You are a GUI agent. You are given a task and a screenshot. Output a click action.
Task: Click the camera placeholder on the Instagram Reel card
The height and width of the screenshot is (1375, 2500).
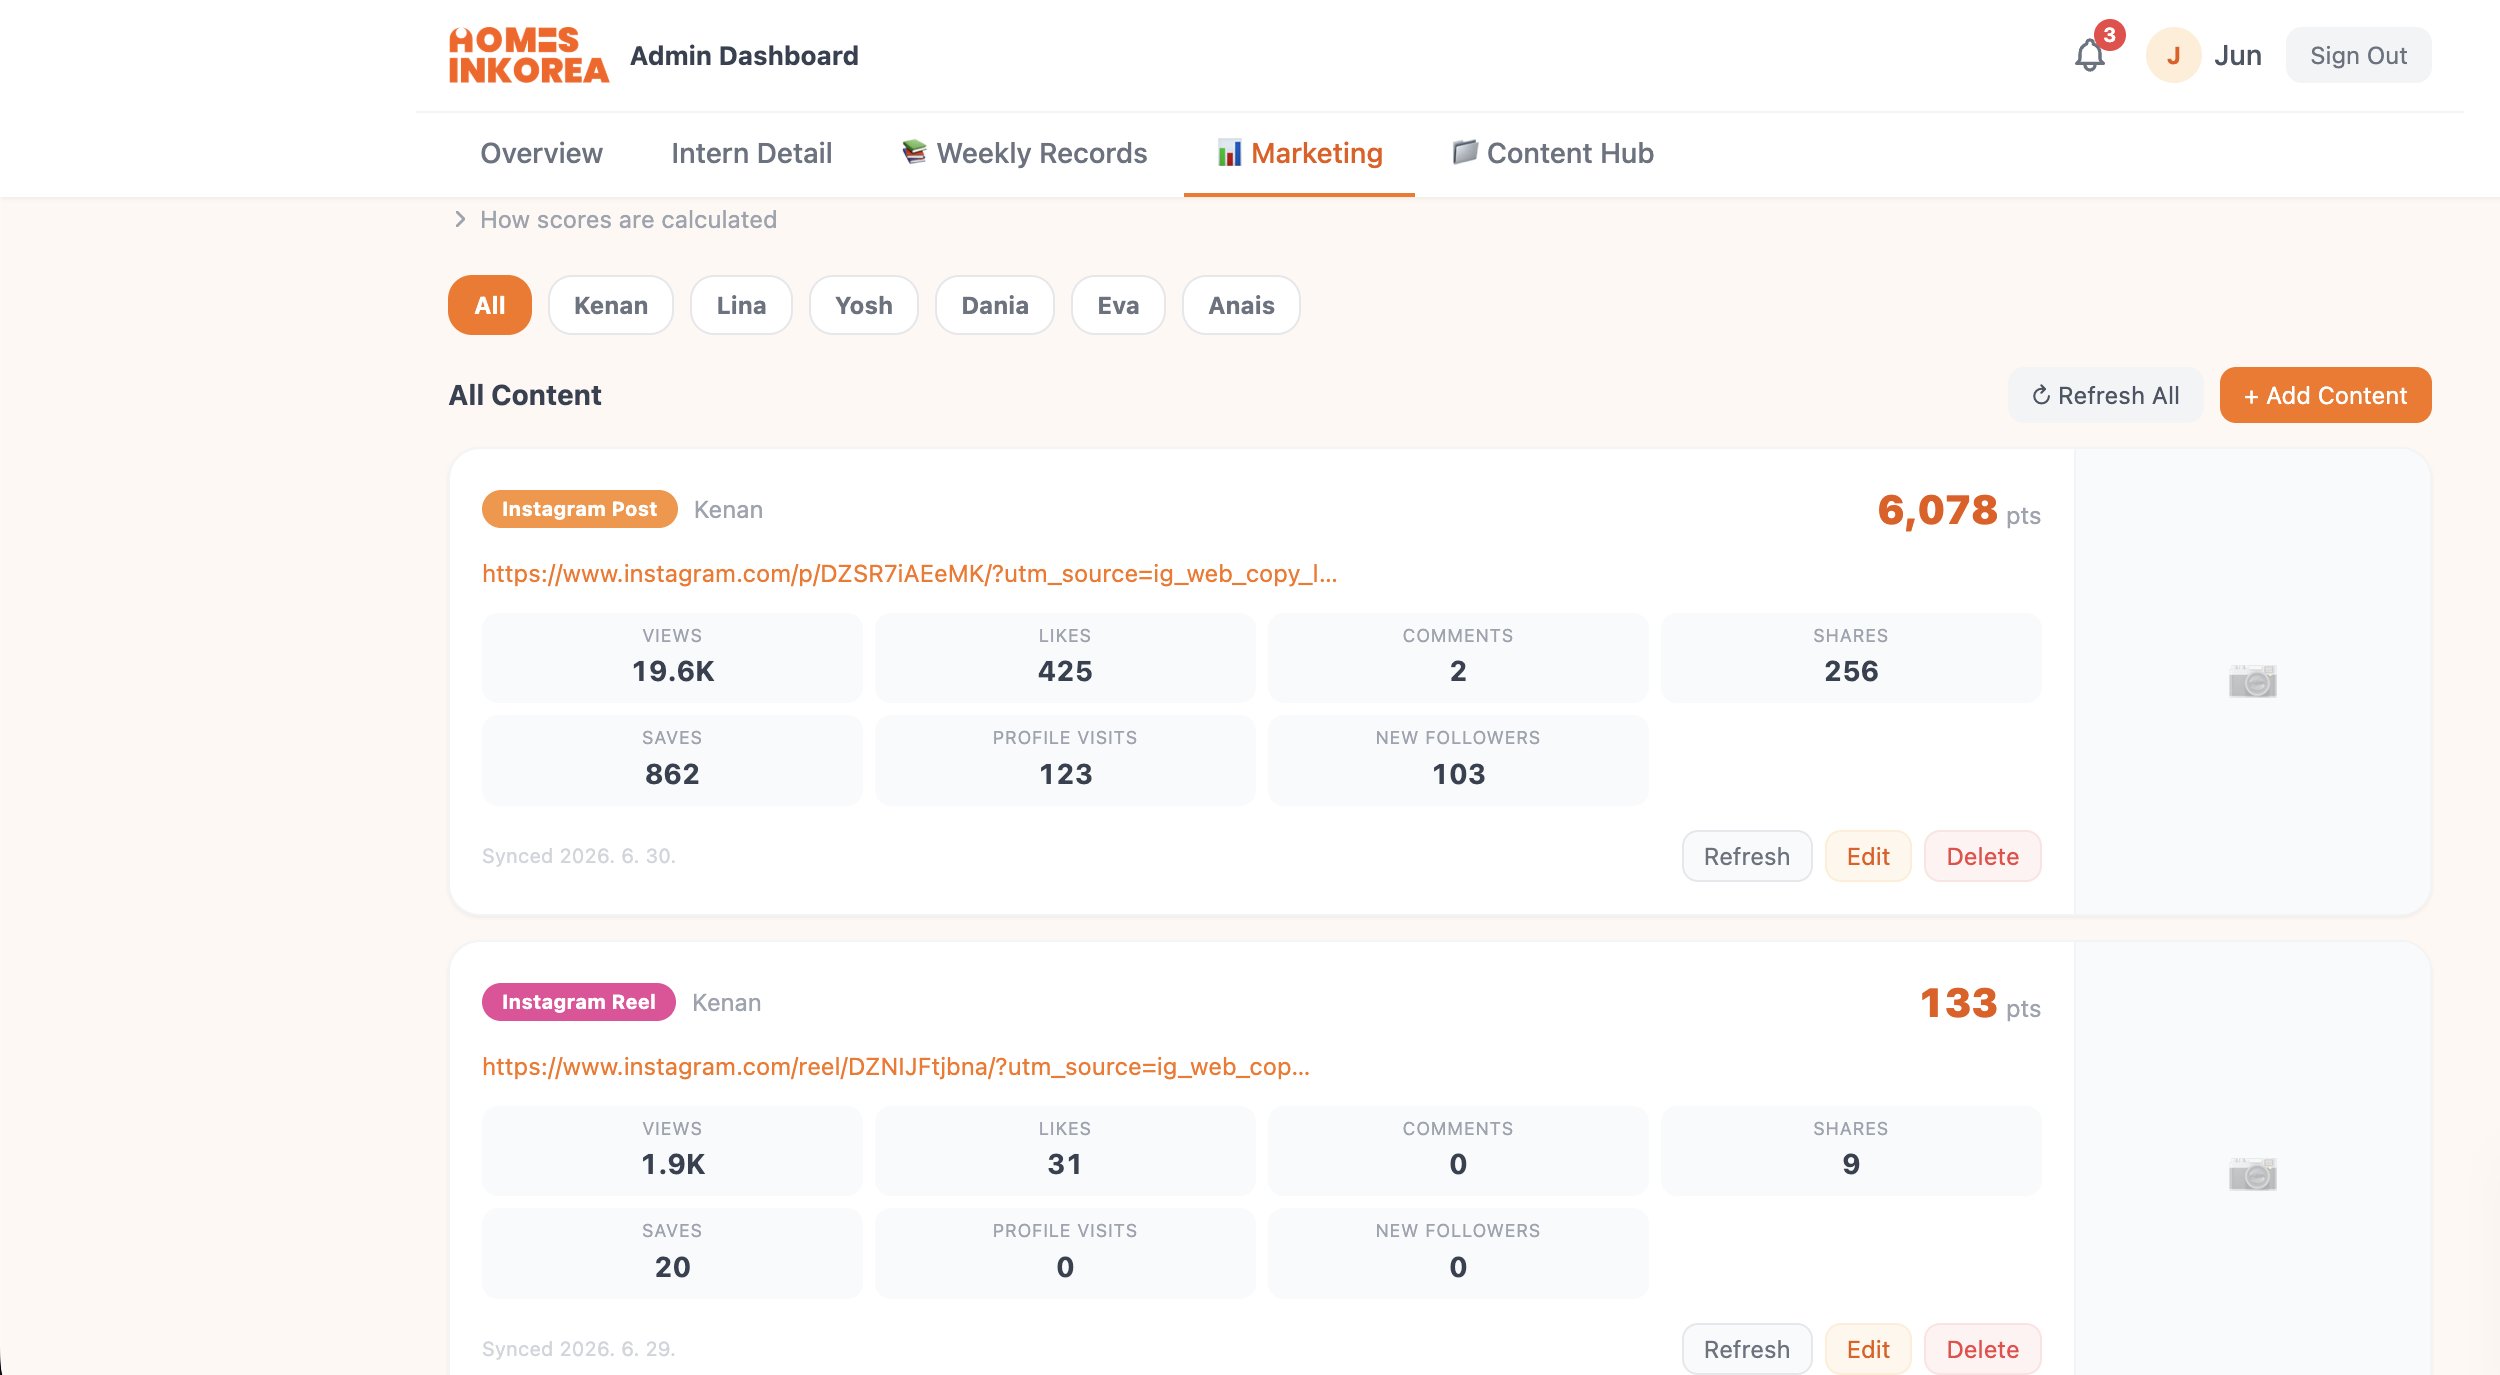coord(2252,1174)
